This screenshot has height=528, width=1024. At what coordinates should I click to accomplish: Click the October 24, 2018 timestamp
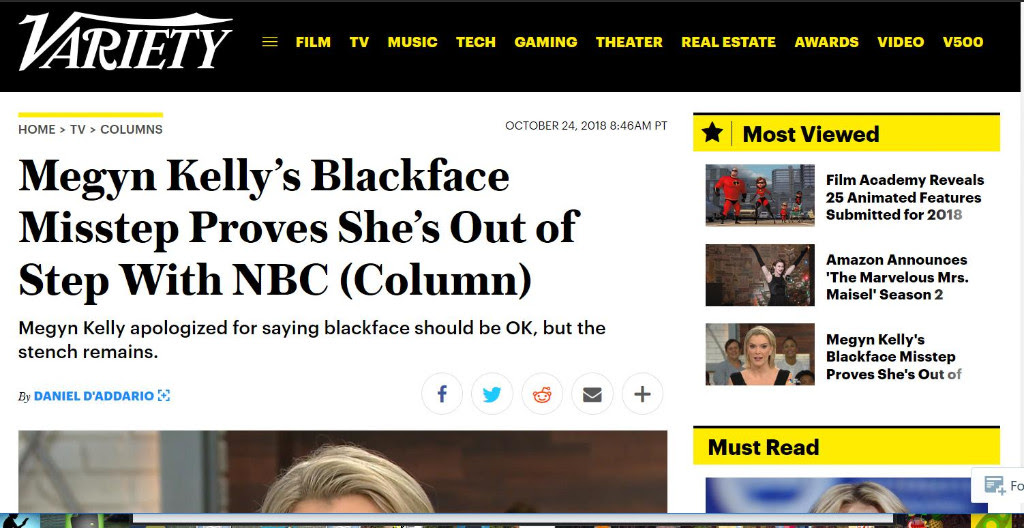point(586,125)
